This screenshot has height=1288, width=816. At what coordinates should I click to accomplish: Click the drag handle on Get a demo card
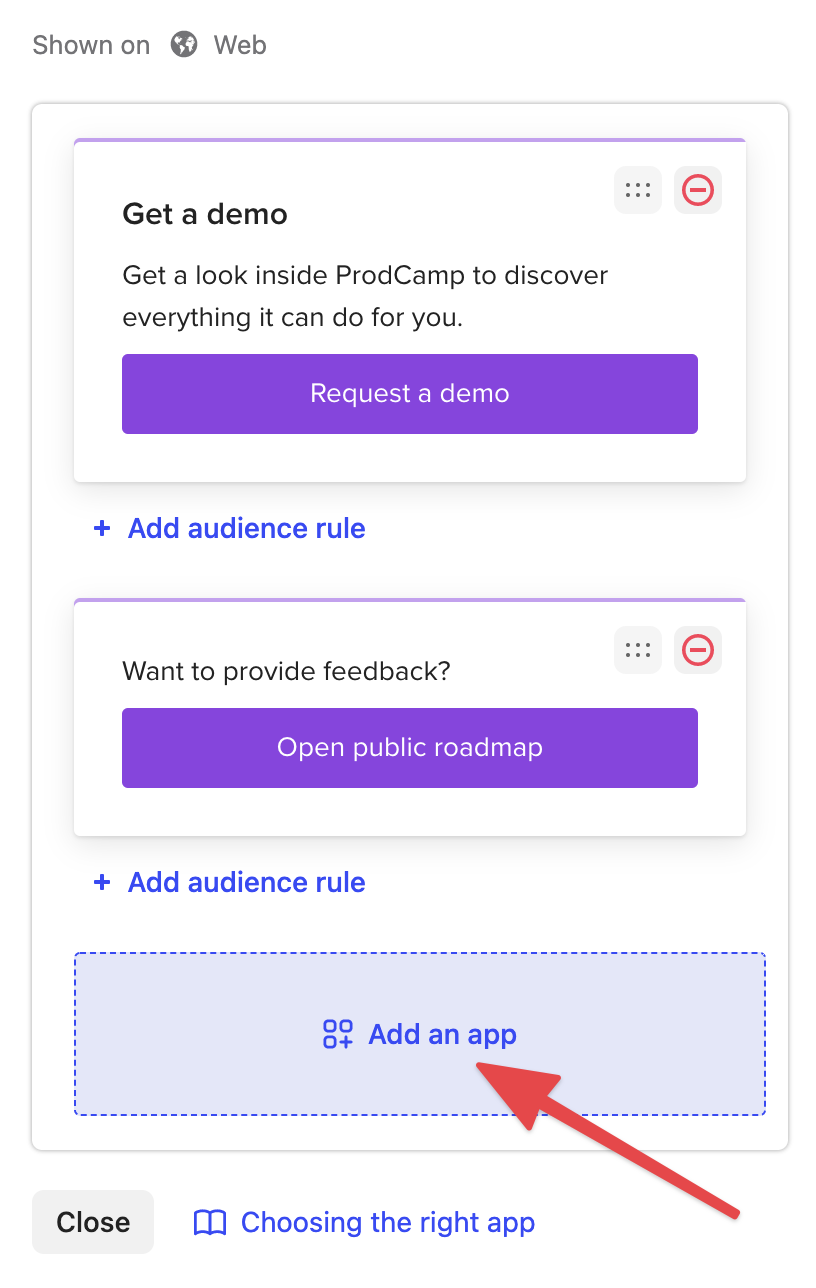pyautogui.click(x=638, y=190)
